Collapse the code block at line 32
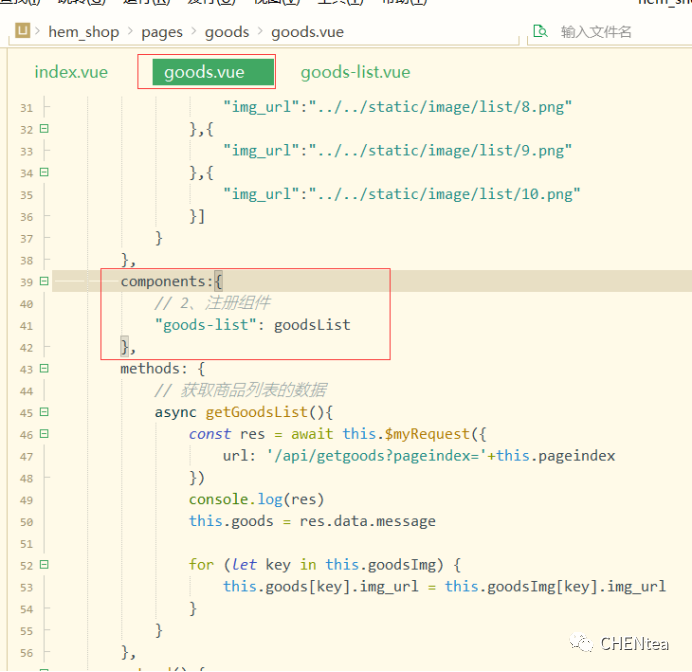Viewport: 692px width, 672px height. [44, 129]
